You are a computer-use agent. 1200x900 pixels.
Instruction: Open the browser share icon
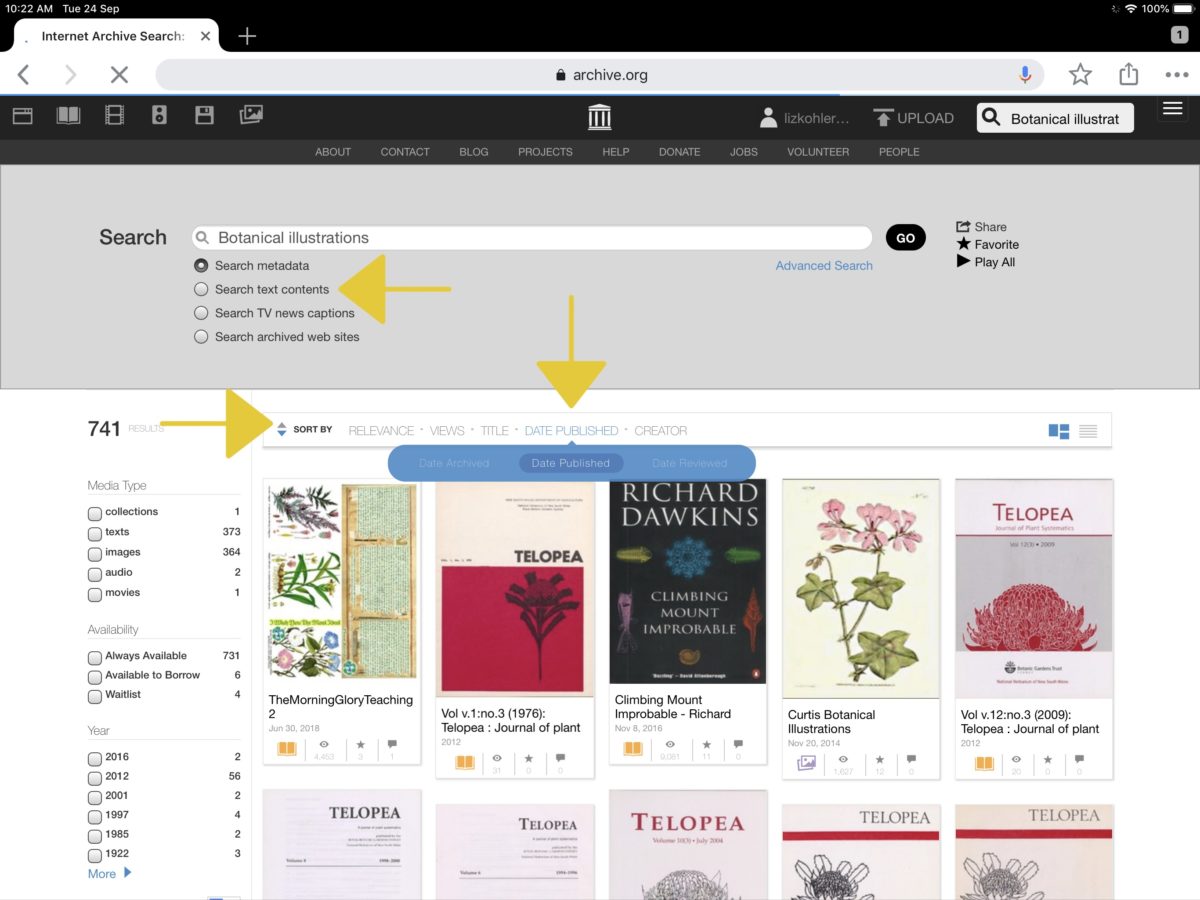1129,74
